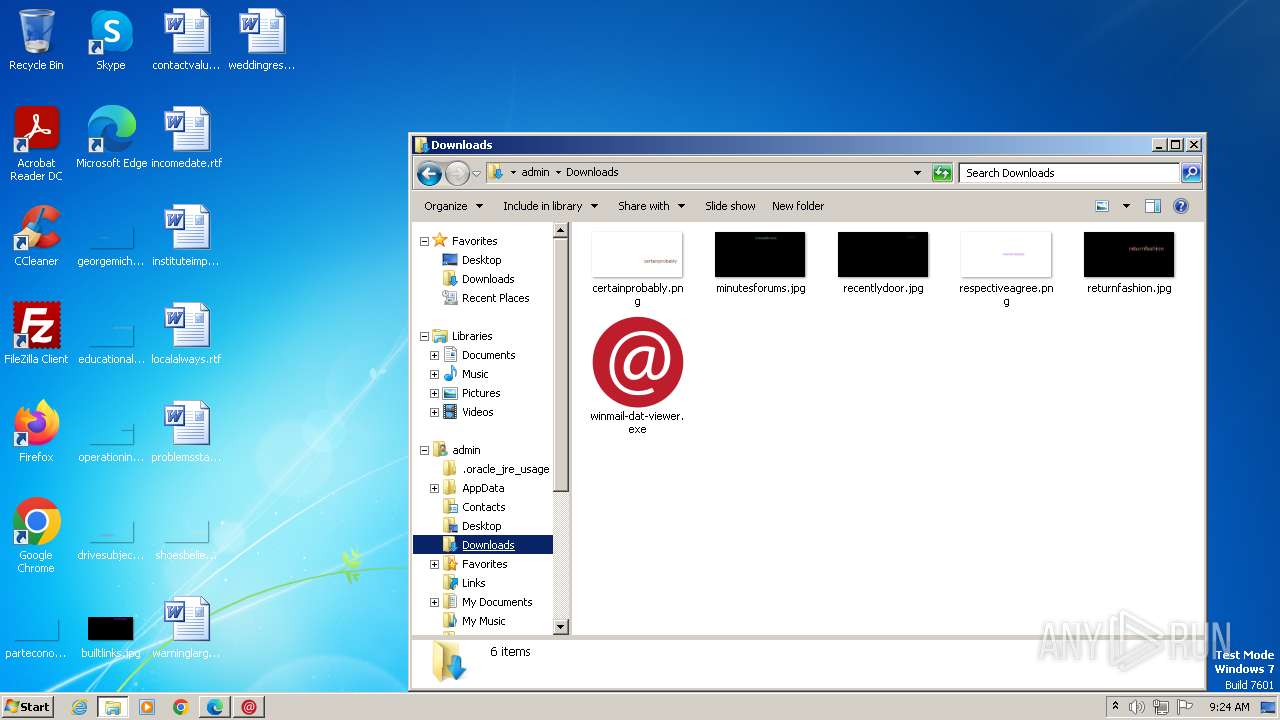This screenshot has height=720, width=1280.
Task: Select winmail-dat-viewer.exe in Downloads
Action: [x=637, y=376]
